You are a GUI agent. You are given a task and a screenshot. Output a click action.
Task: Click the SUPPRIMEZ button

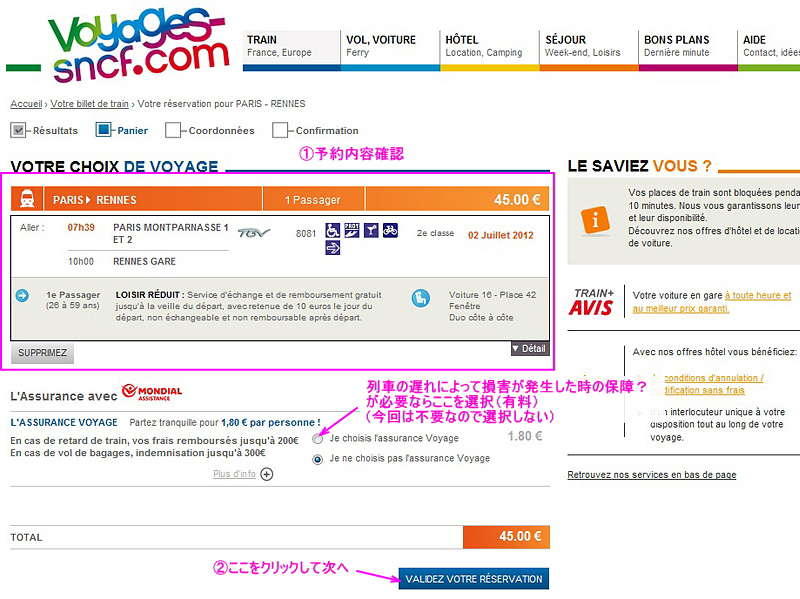(x=42, y=353)
